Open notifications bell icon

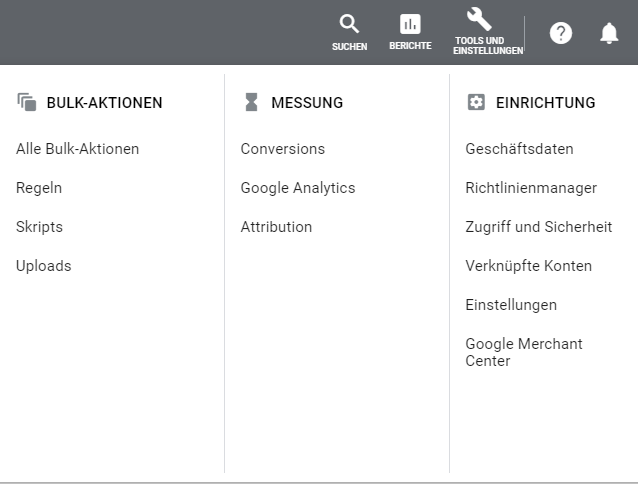(609, 33)
